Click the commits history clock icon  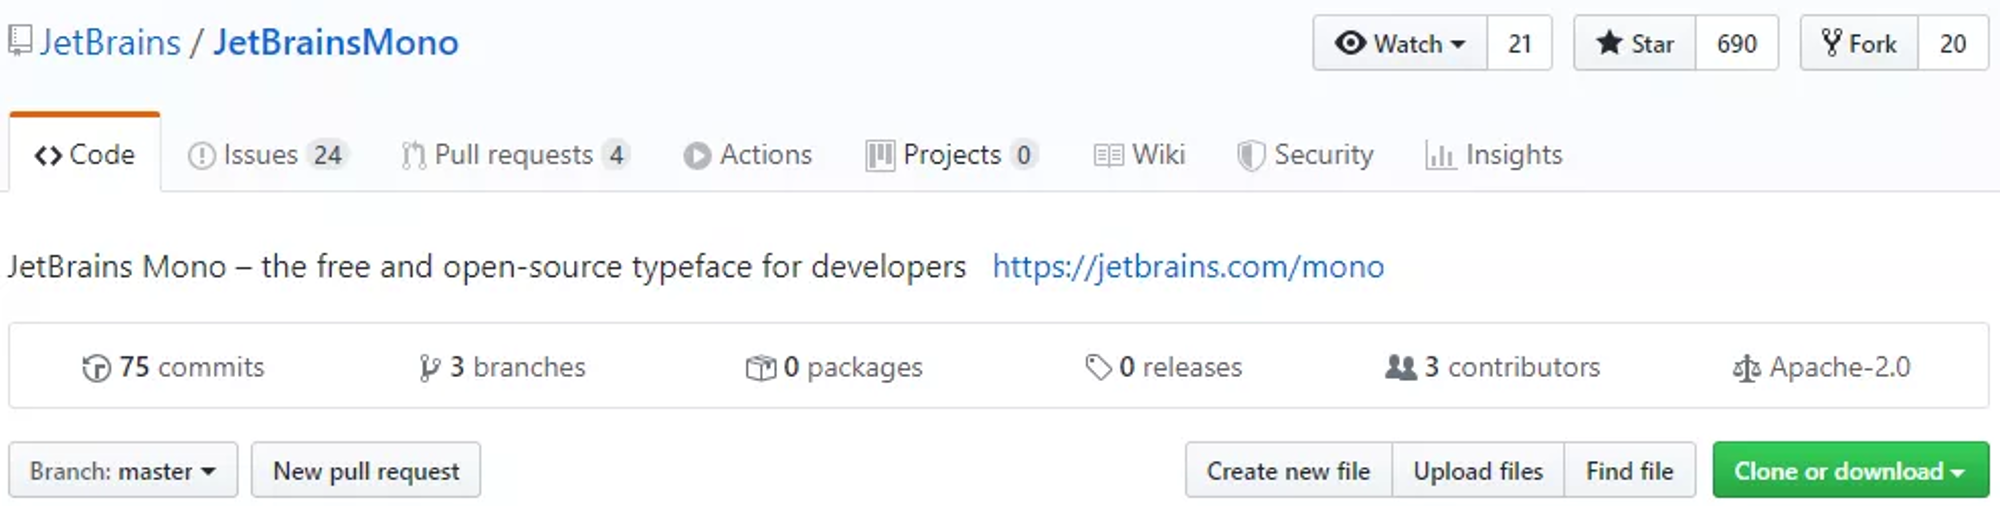coord(96,368)
